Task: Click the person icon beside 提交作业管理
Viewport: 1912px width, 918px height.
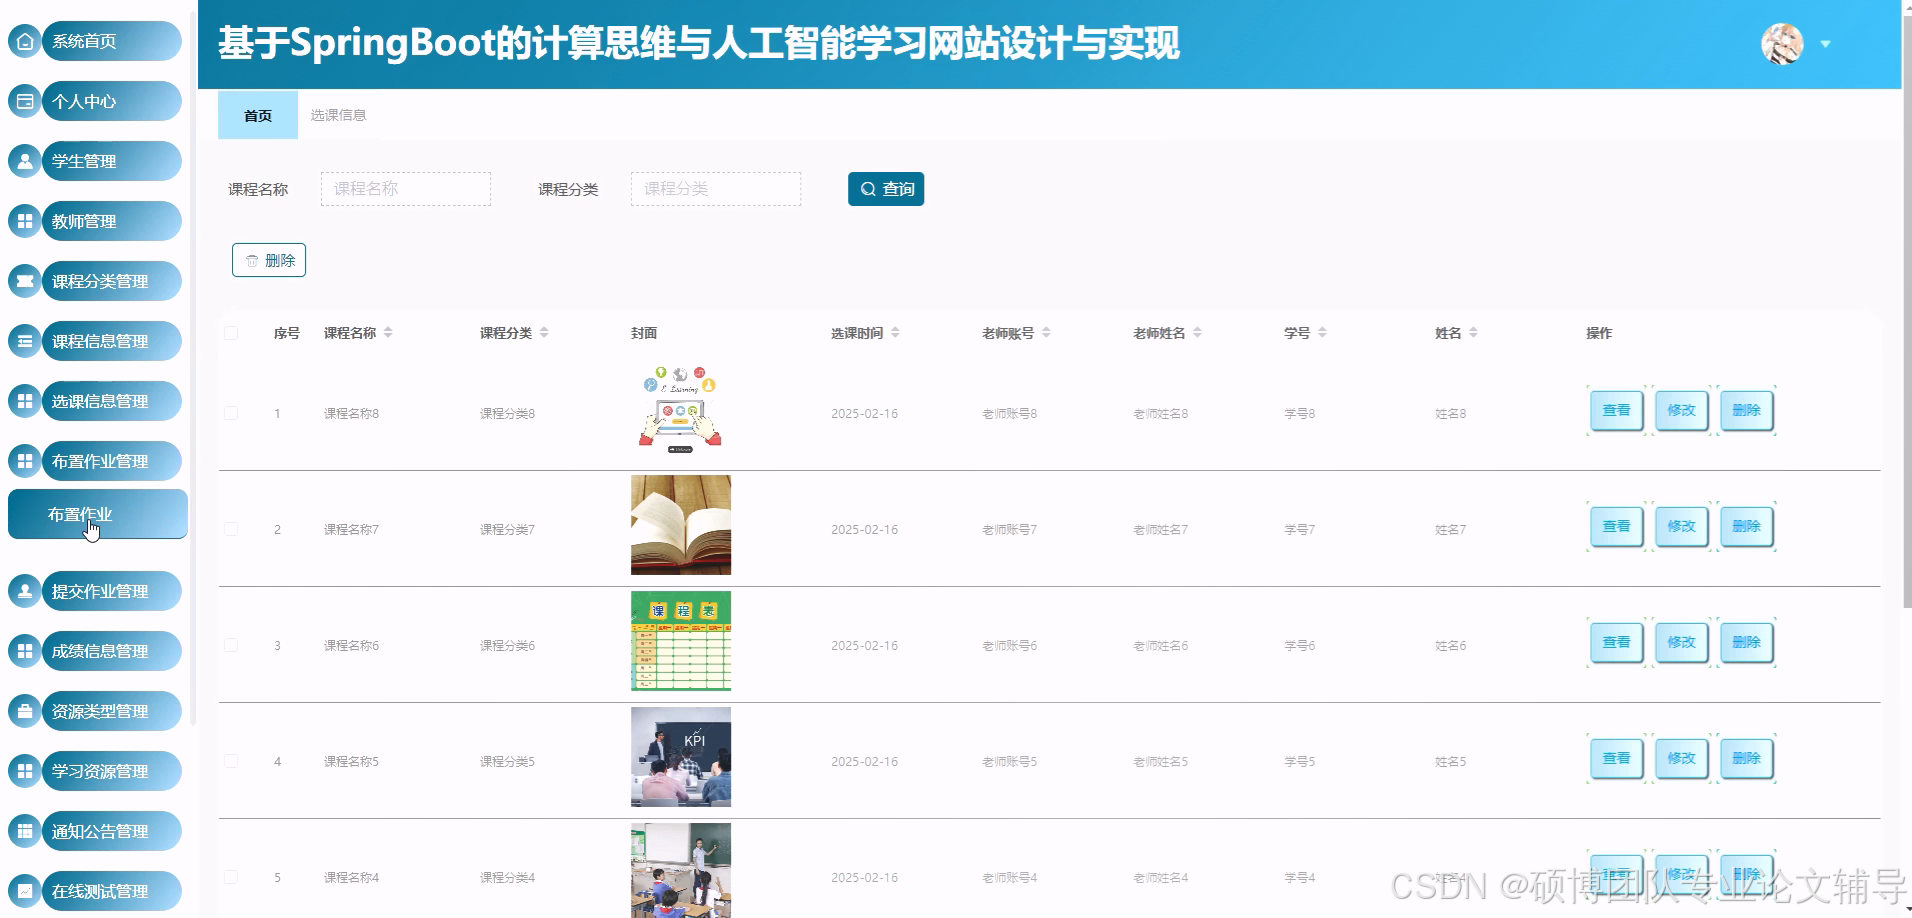Action: [25, 591]
